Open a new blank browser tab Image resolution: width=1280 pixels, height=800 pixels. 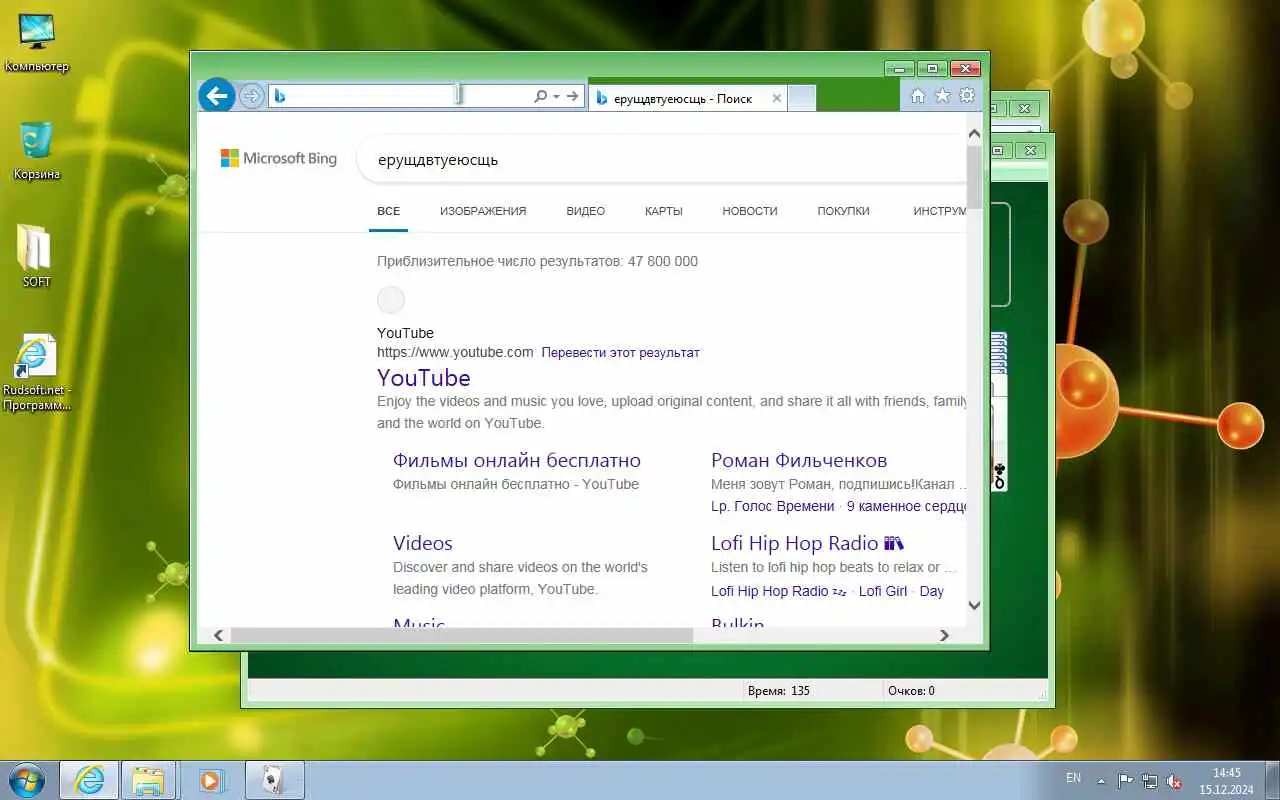[802, 98]
